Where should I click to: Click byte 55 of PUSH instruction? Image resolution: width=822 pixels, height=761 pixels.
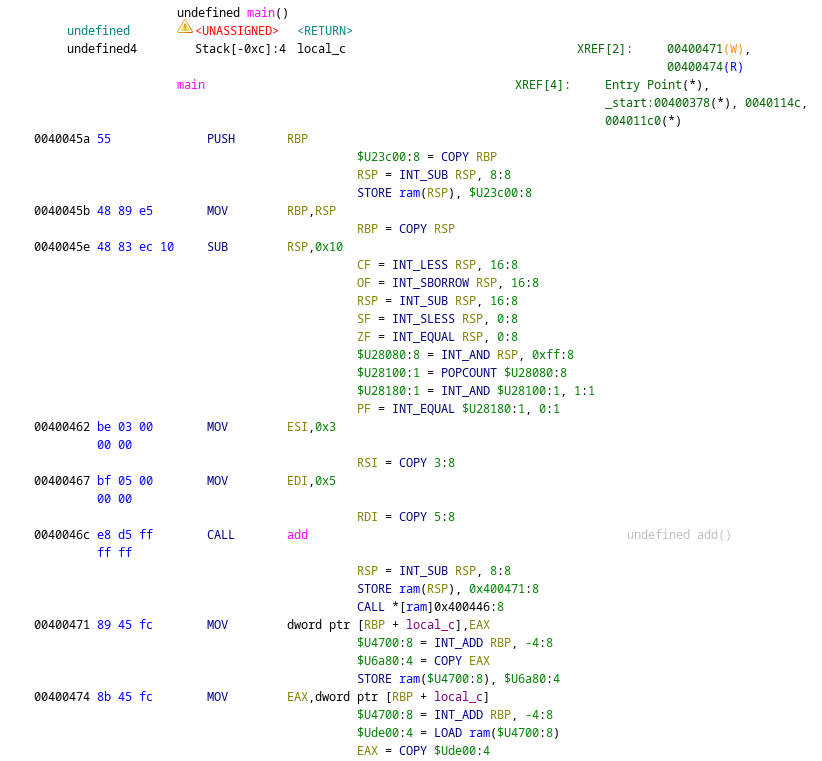point(104,139)
